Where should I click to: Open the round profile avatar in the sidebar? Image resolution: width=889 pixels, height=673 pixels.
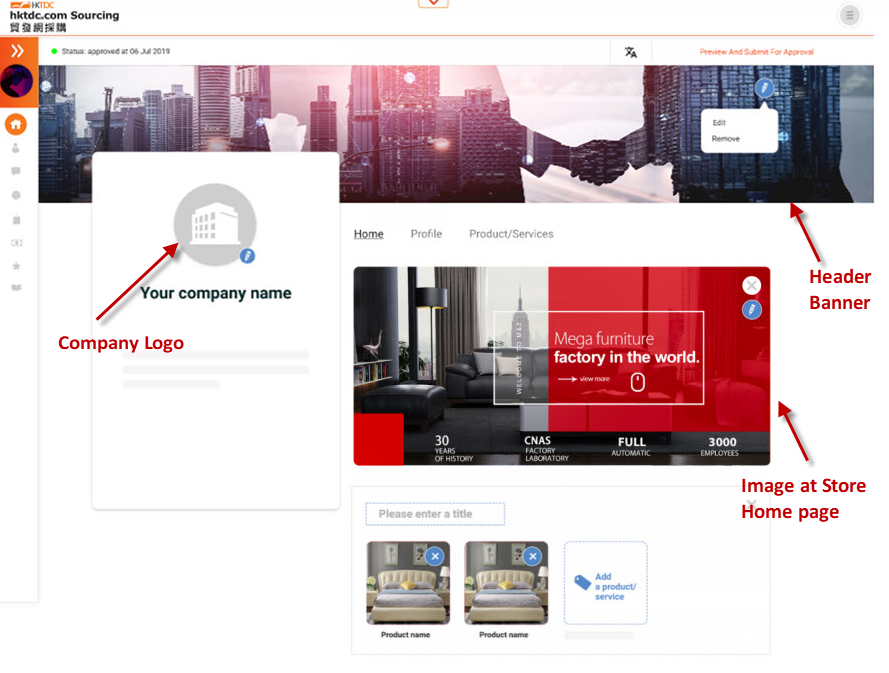(x=16, y=81)
